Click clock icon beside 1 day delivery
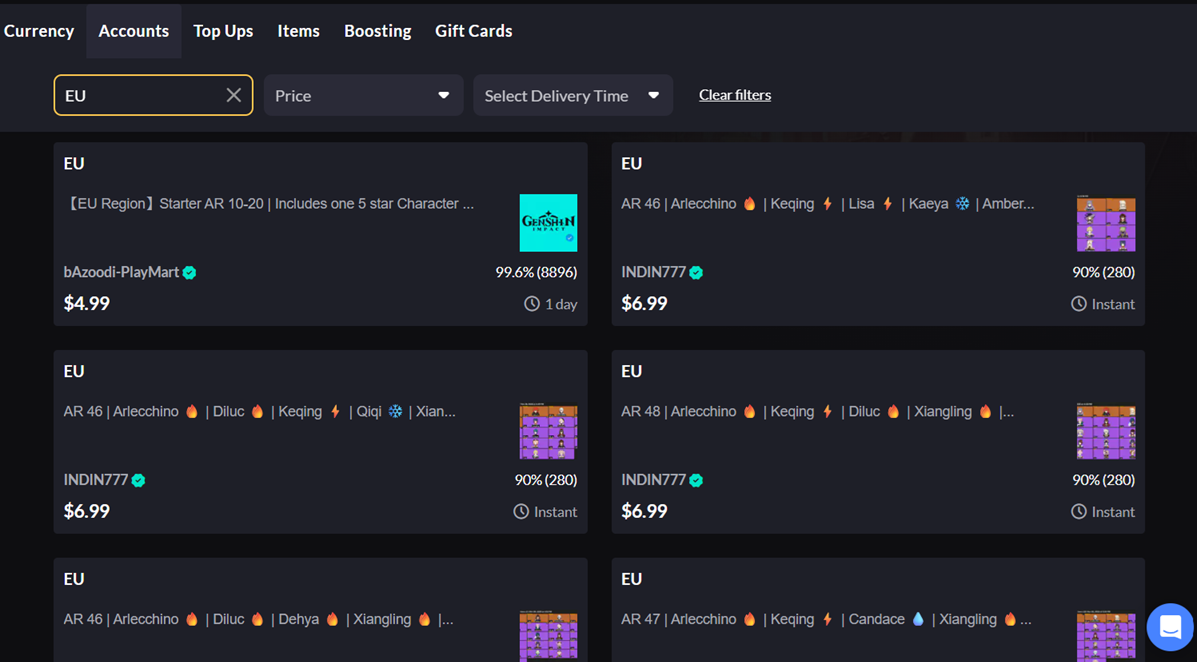The height and width of the screenshot is (662, 1197). [x=531, y=304]
